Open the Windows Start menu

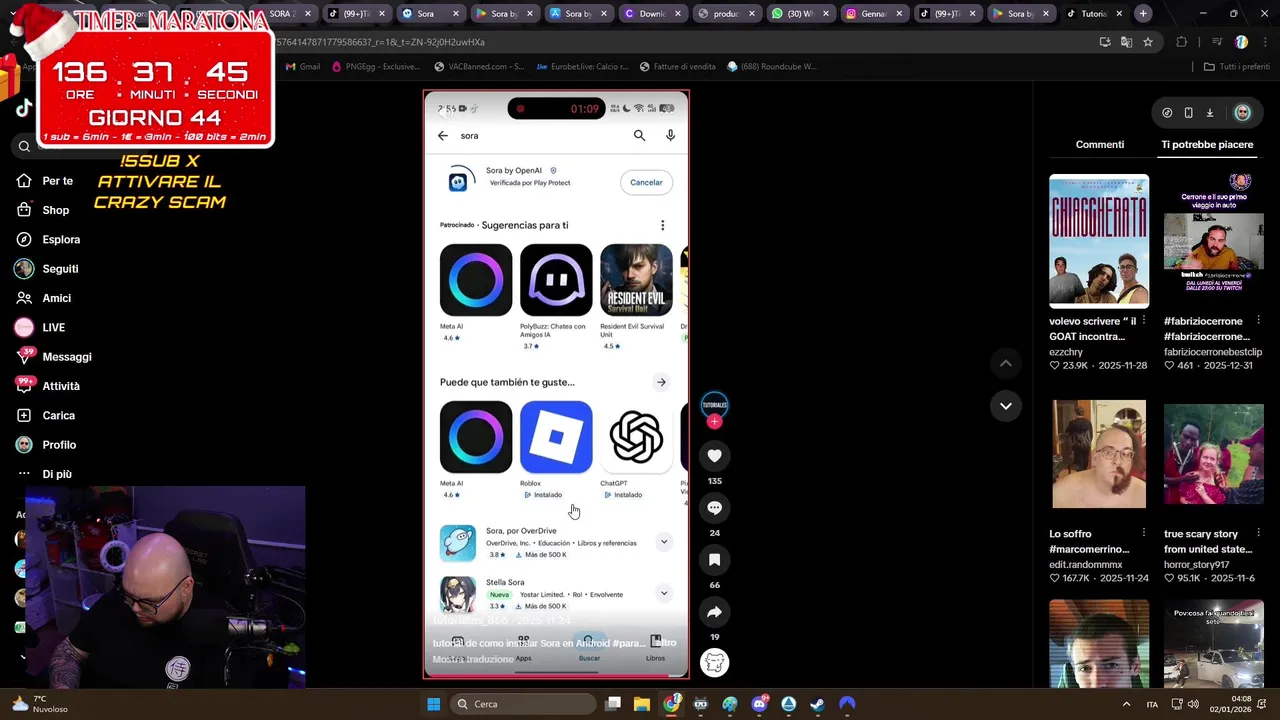tap(433, 704)
